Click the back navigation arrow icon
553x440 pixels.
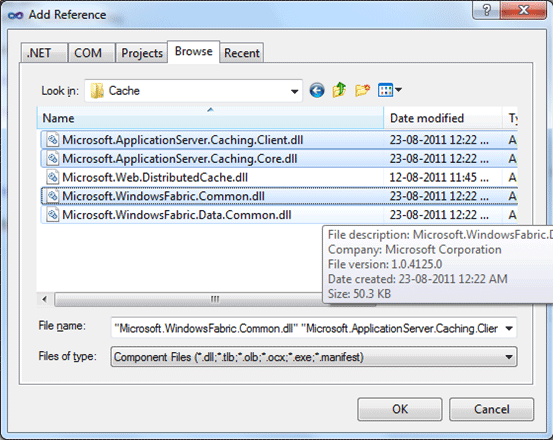317,91
